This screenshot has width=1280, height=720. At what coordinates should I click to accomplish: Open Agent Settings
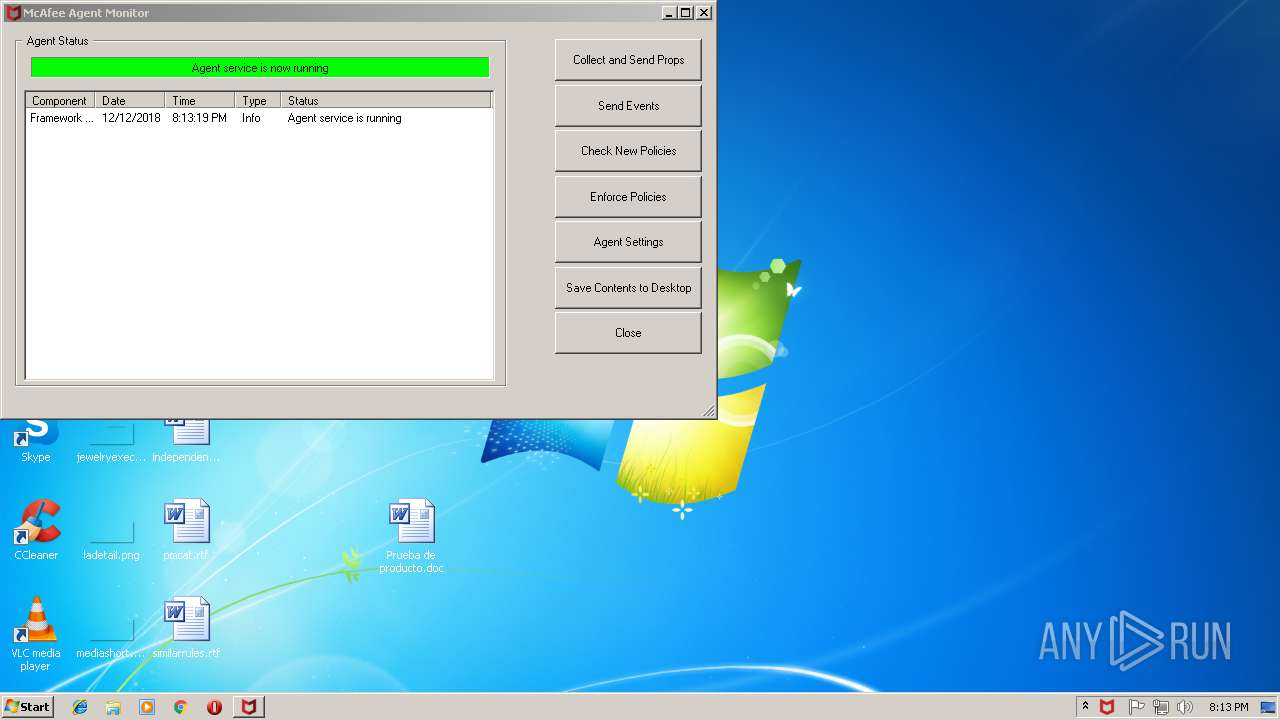[x=628, y=242]
